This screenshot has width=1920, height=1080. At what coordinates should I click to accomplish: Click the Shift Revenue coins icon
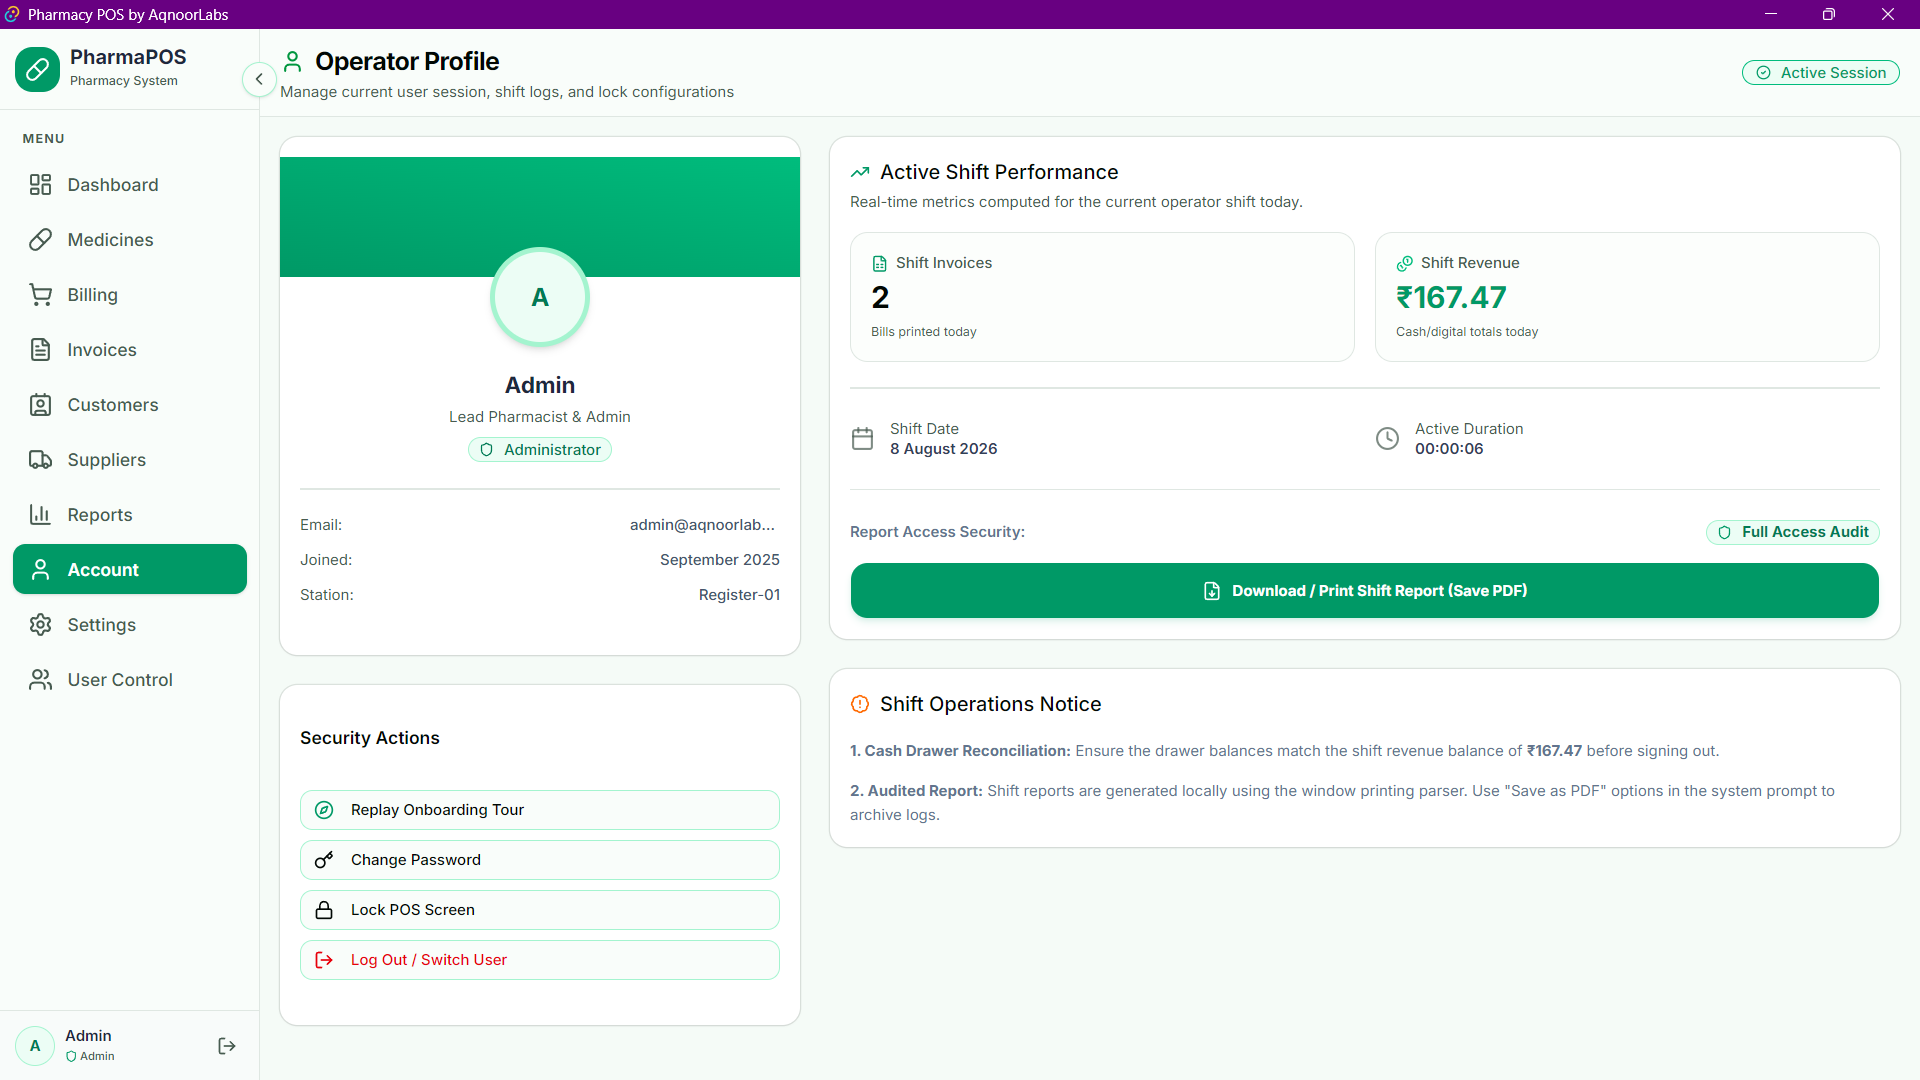[x=1404, y=263]
